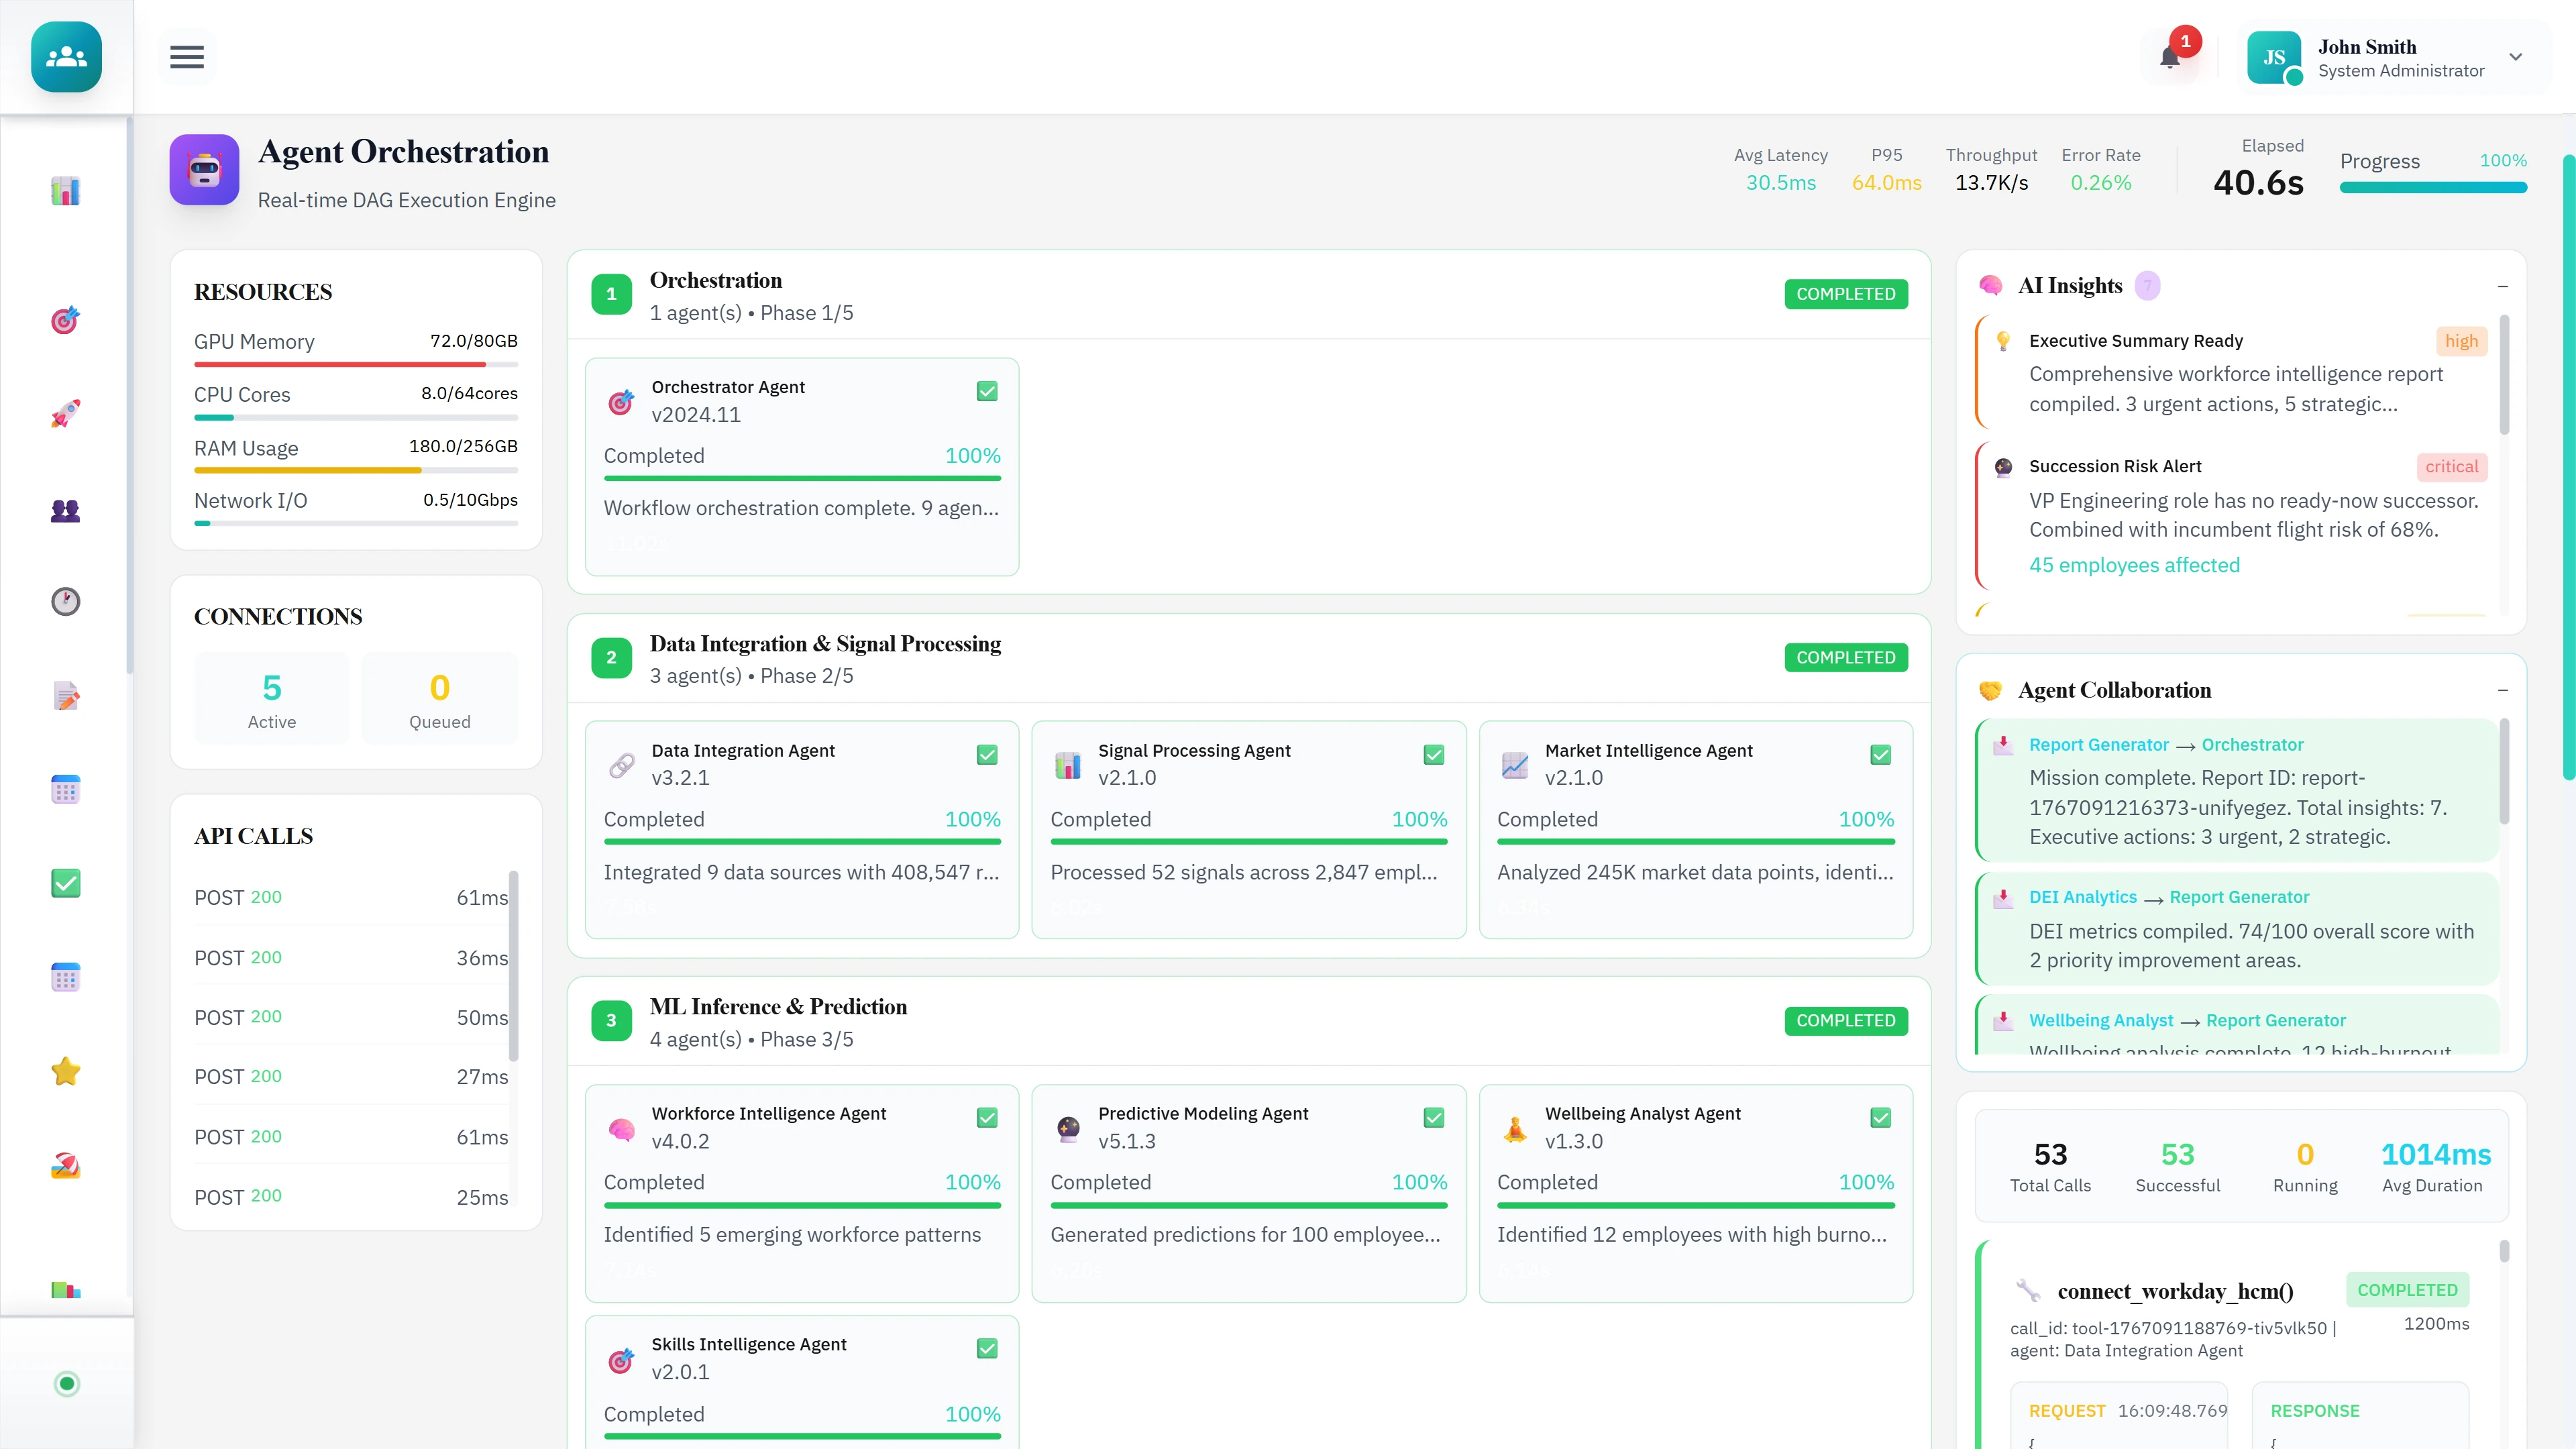Select the calendar sidebar icon
The height and width of the screenshot is (1449, 2576).
(65, 789)
